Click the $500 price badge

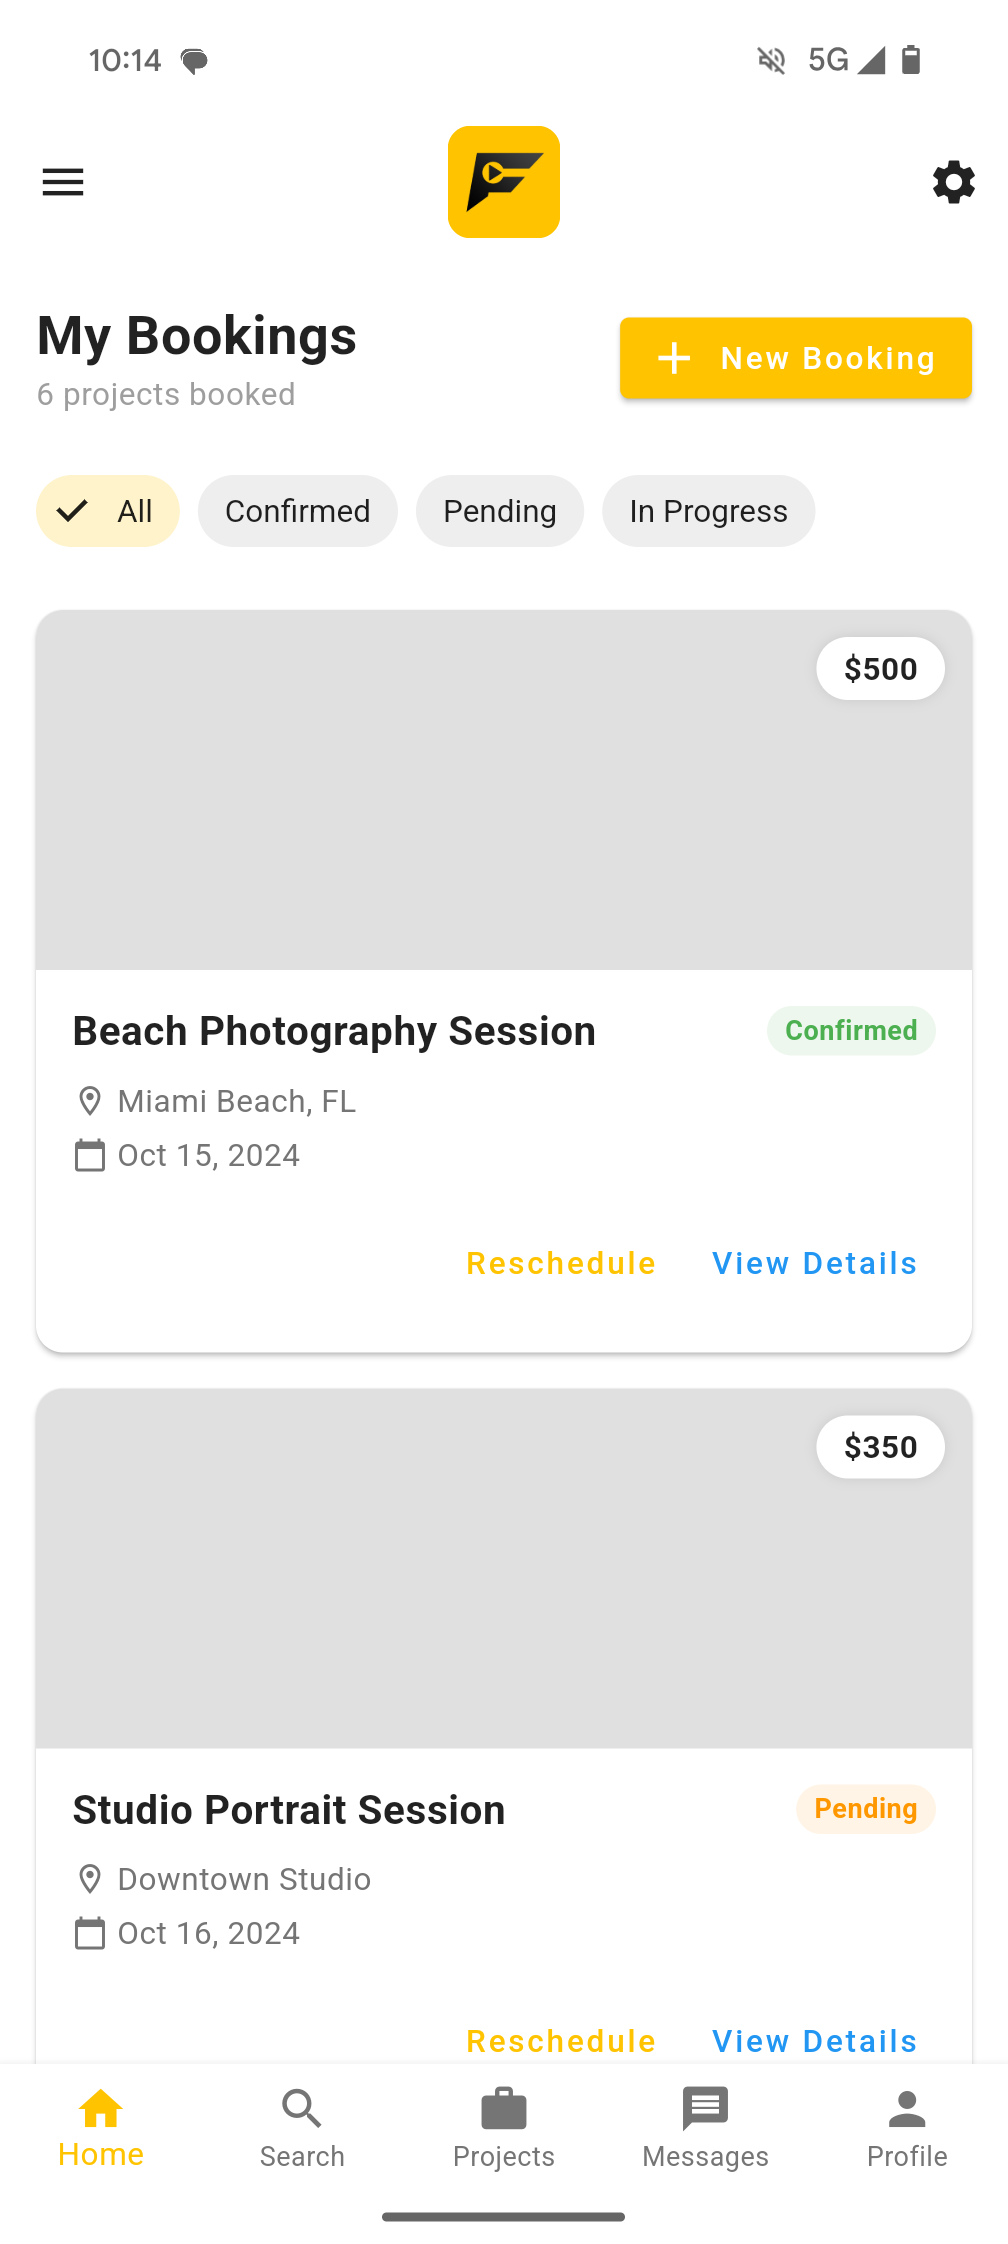point(880,668)
